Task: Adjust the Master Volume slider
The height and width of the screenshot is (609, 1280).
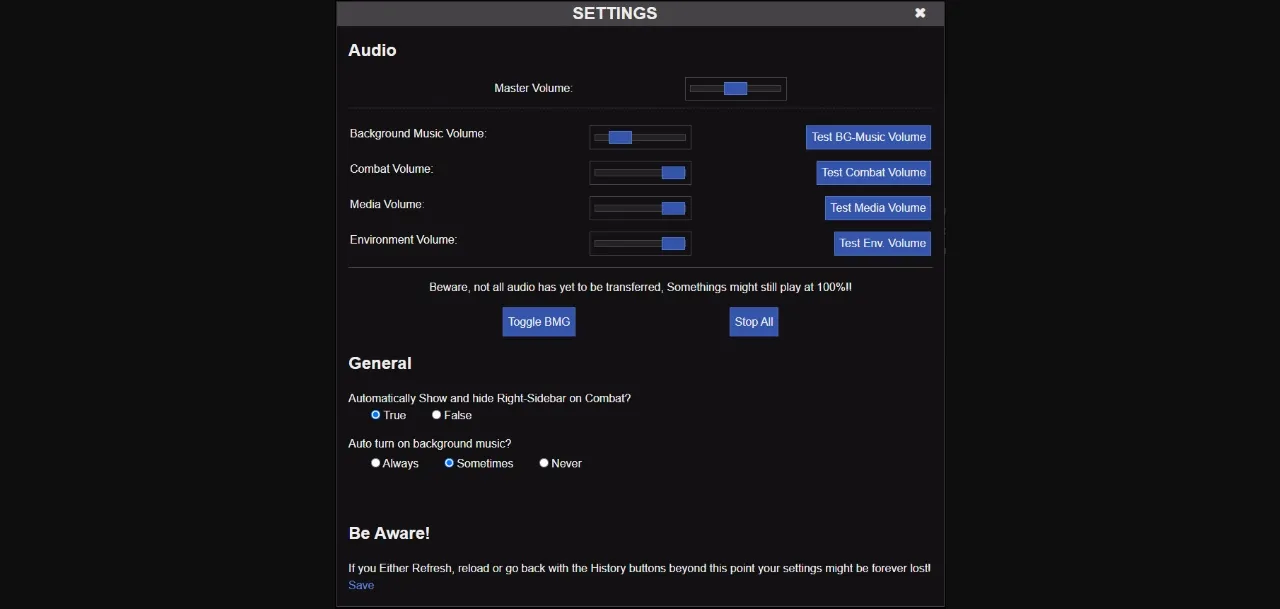Action: pyautogui.click(x=735, y=88)
